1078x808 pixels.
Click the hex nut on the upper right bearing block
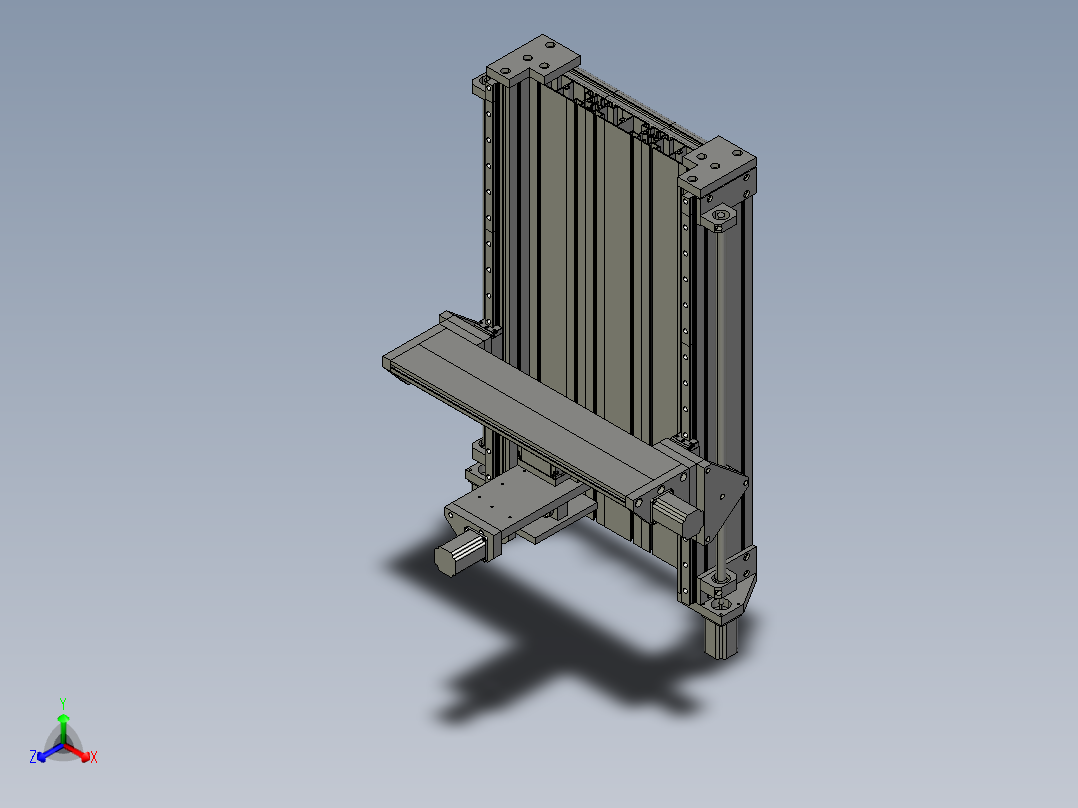(x=721, y=215)
